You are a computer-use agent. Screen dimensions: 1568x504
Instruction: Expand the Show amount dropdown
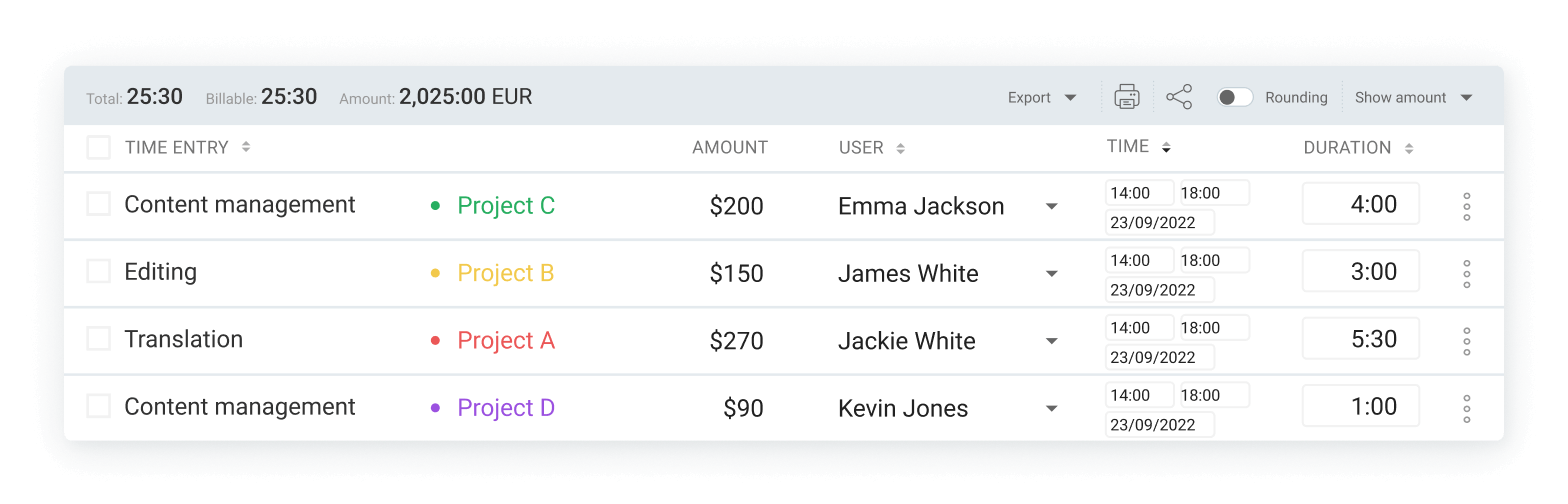click(x=1413, y=97)
